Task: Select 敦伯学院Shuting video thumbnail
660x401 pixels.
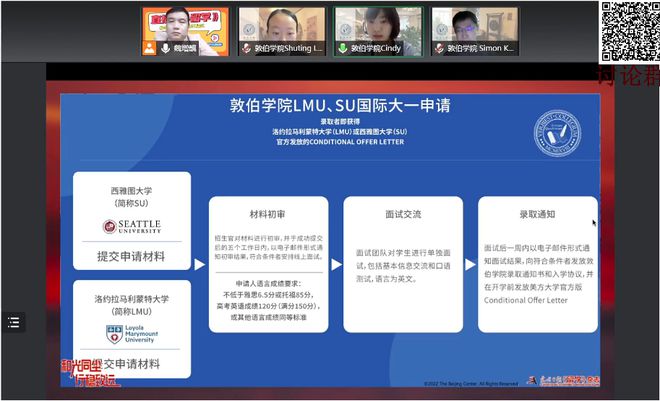Action: 282,32
